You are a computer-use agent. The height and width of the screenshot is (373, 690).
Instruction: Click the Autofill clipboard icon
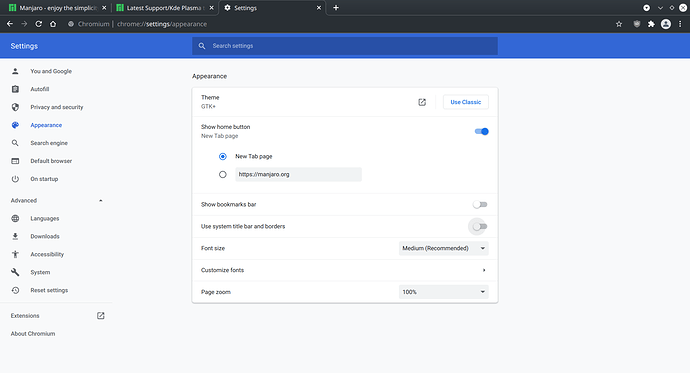pos(15,89)
